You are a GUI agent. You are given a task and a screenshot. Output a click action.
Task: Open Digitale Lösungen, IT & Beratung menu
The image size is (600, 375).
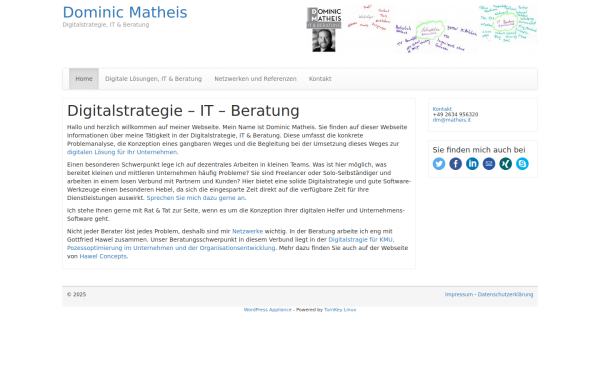tap(153, 79)
